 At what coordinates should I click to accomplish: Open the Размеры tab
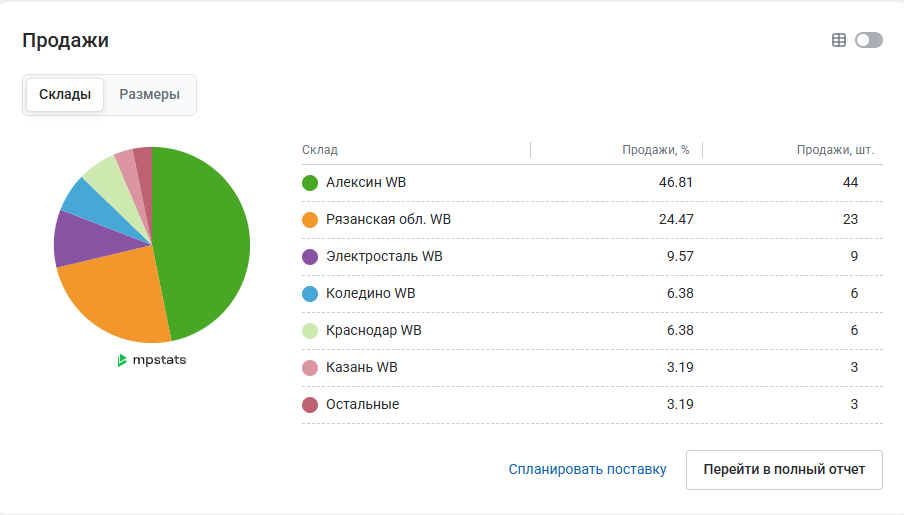pyautogui.click(x=150, y=95)
